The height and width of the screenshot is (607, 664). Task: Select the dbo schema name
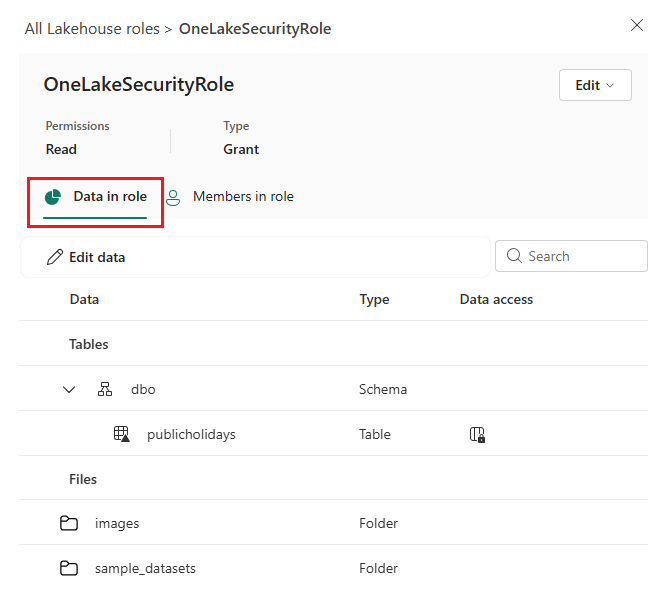(x=143, y=389)
